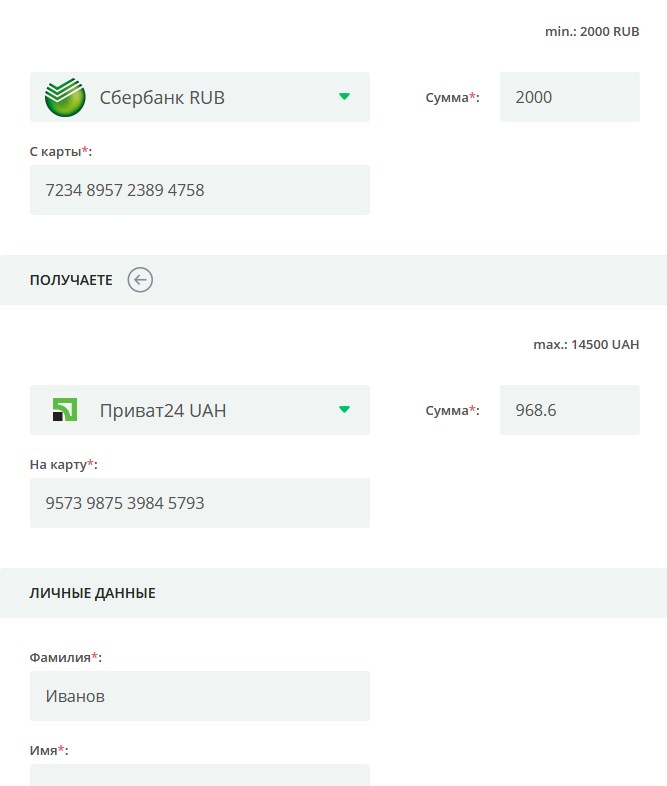This screenshot has height=786, width=667.
Task: Click the С карты card number field
Action: pyautogui.click(x=200, y=190)
